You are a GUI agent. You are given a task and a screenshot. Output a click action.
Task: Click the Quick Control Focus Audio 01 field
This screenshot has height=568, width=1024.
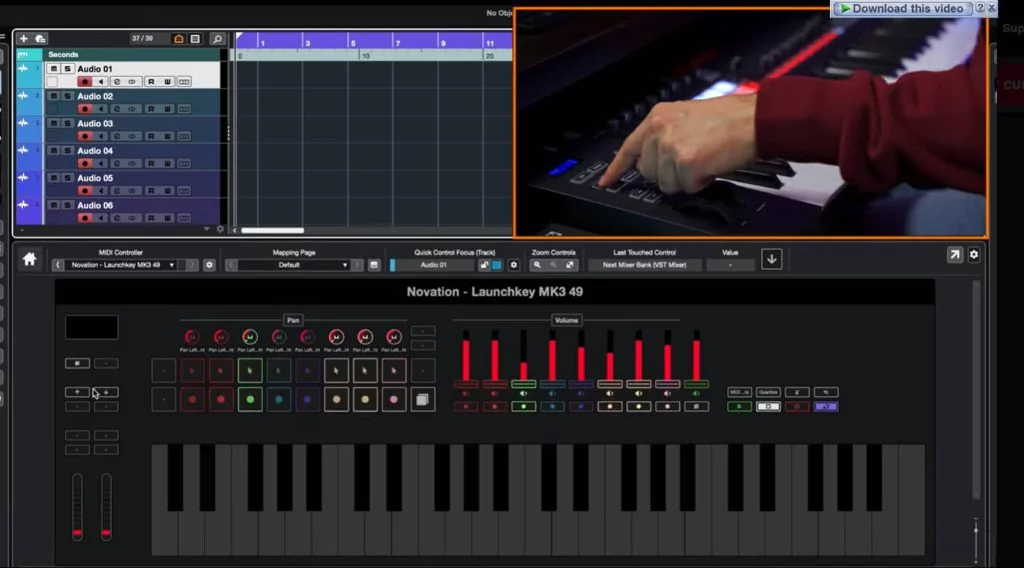pos(434,265)
